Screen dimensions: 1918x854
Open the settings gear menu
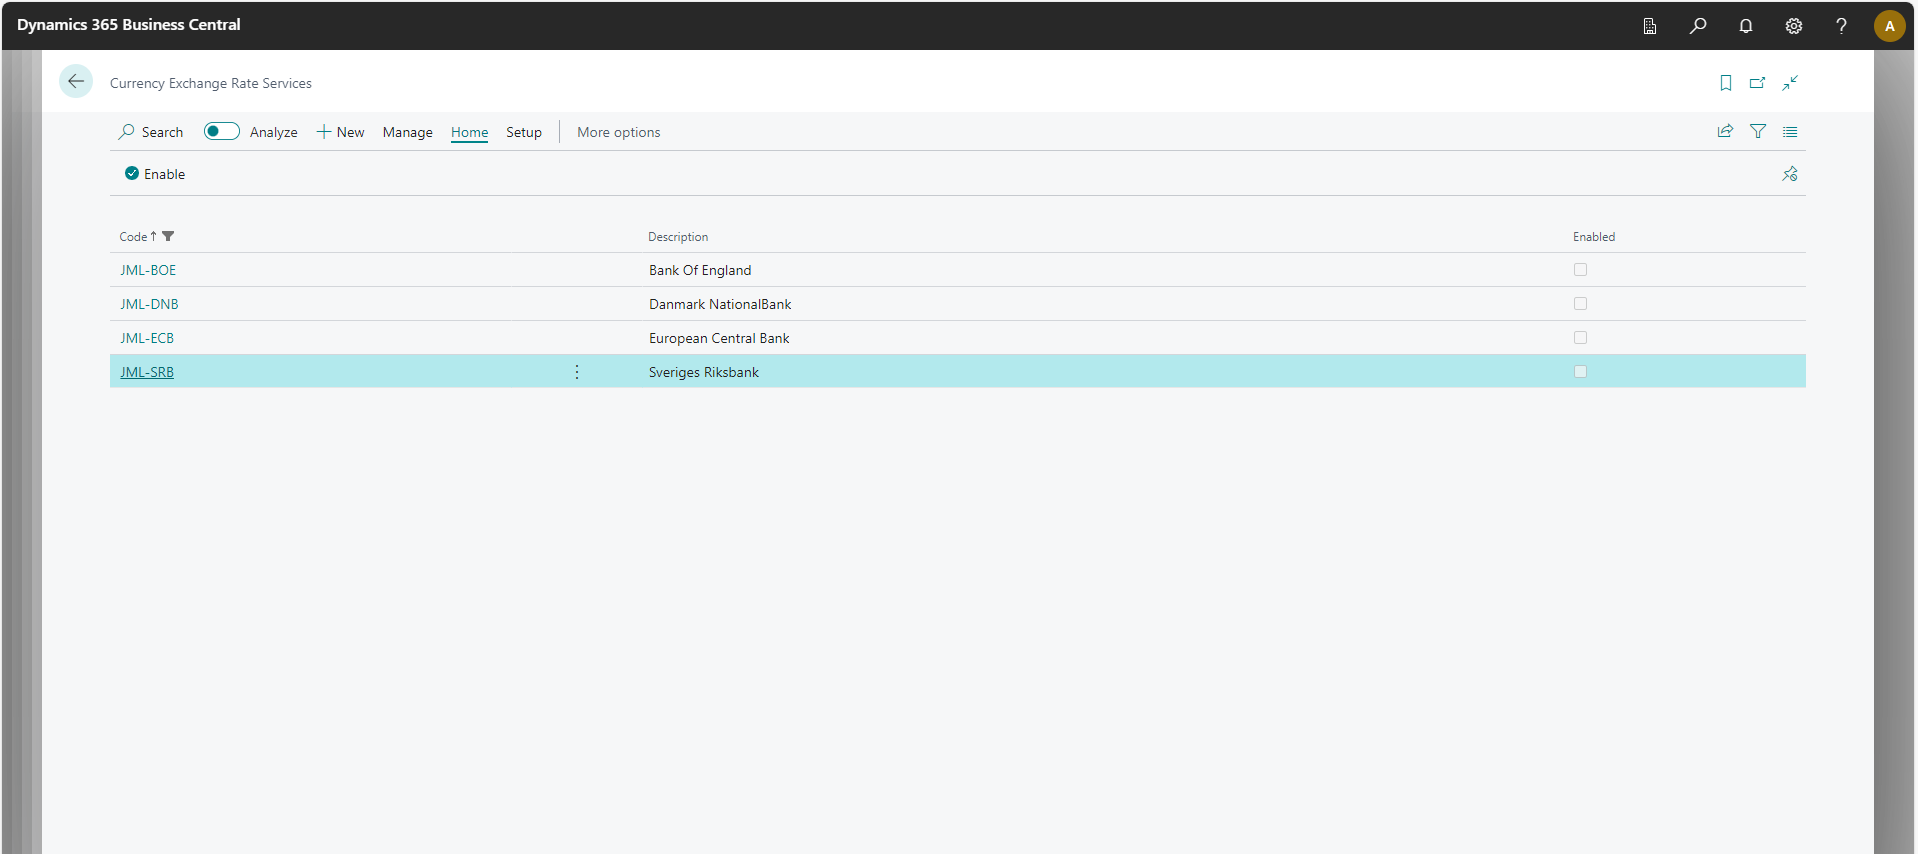[1793, 26]
